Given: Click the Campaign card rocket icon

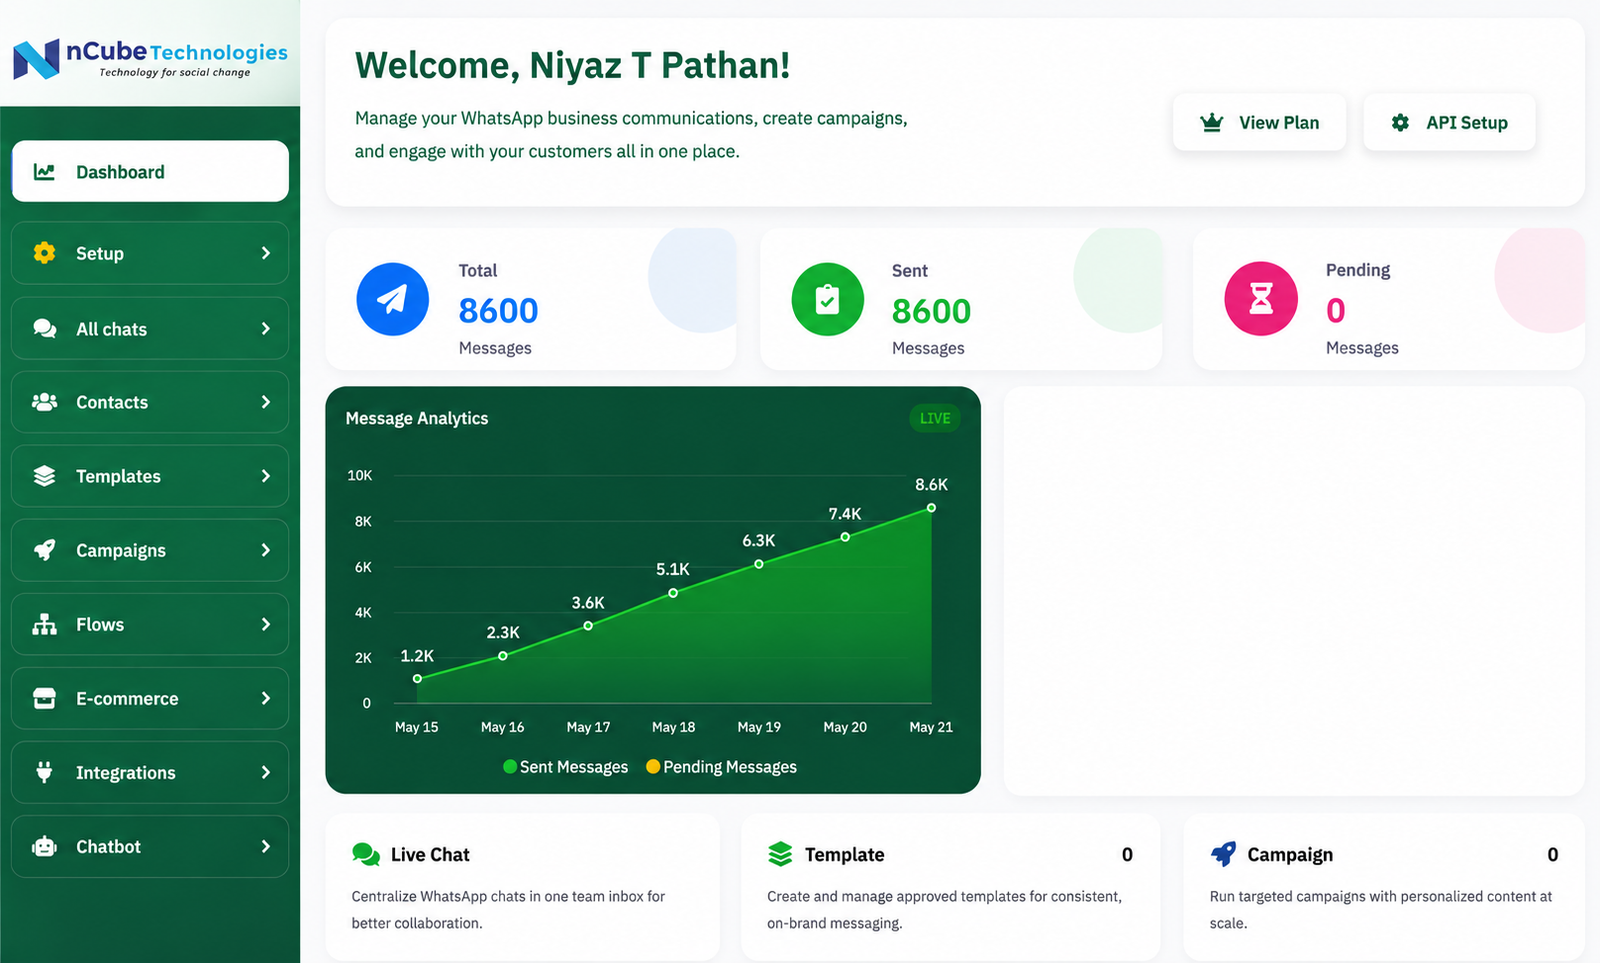Looking at the screenshot, I should (x=1223, y=854).
